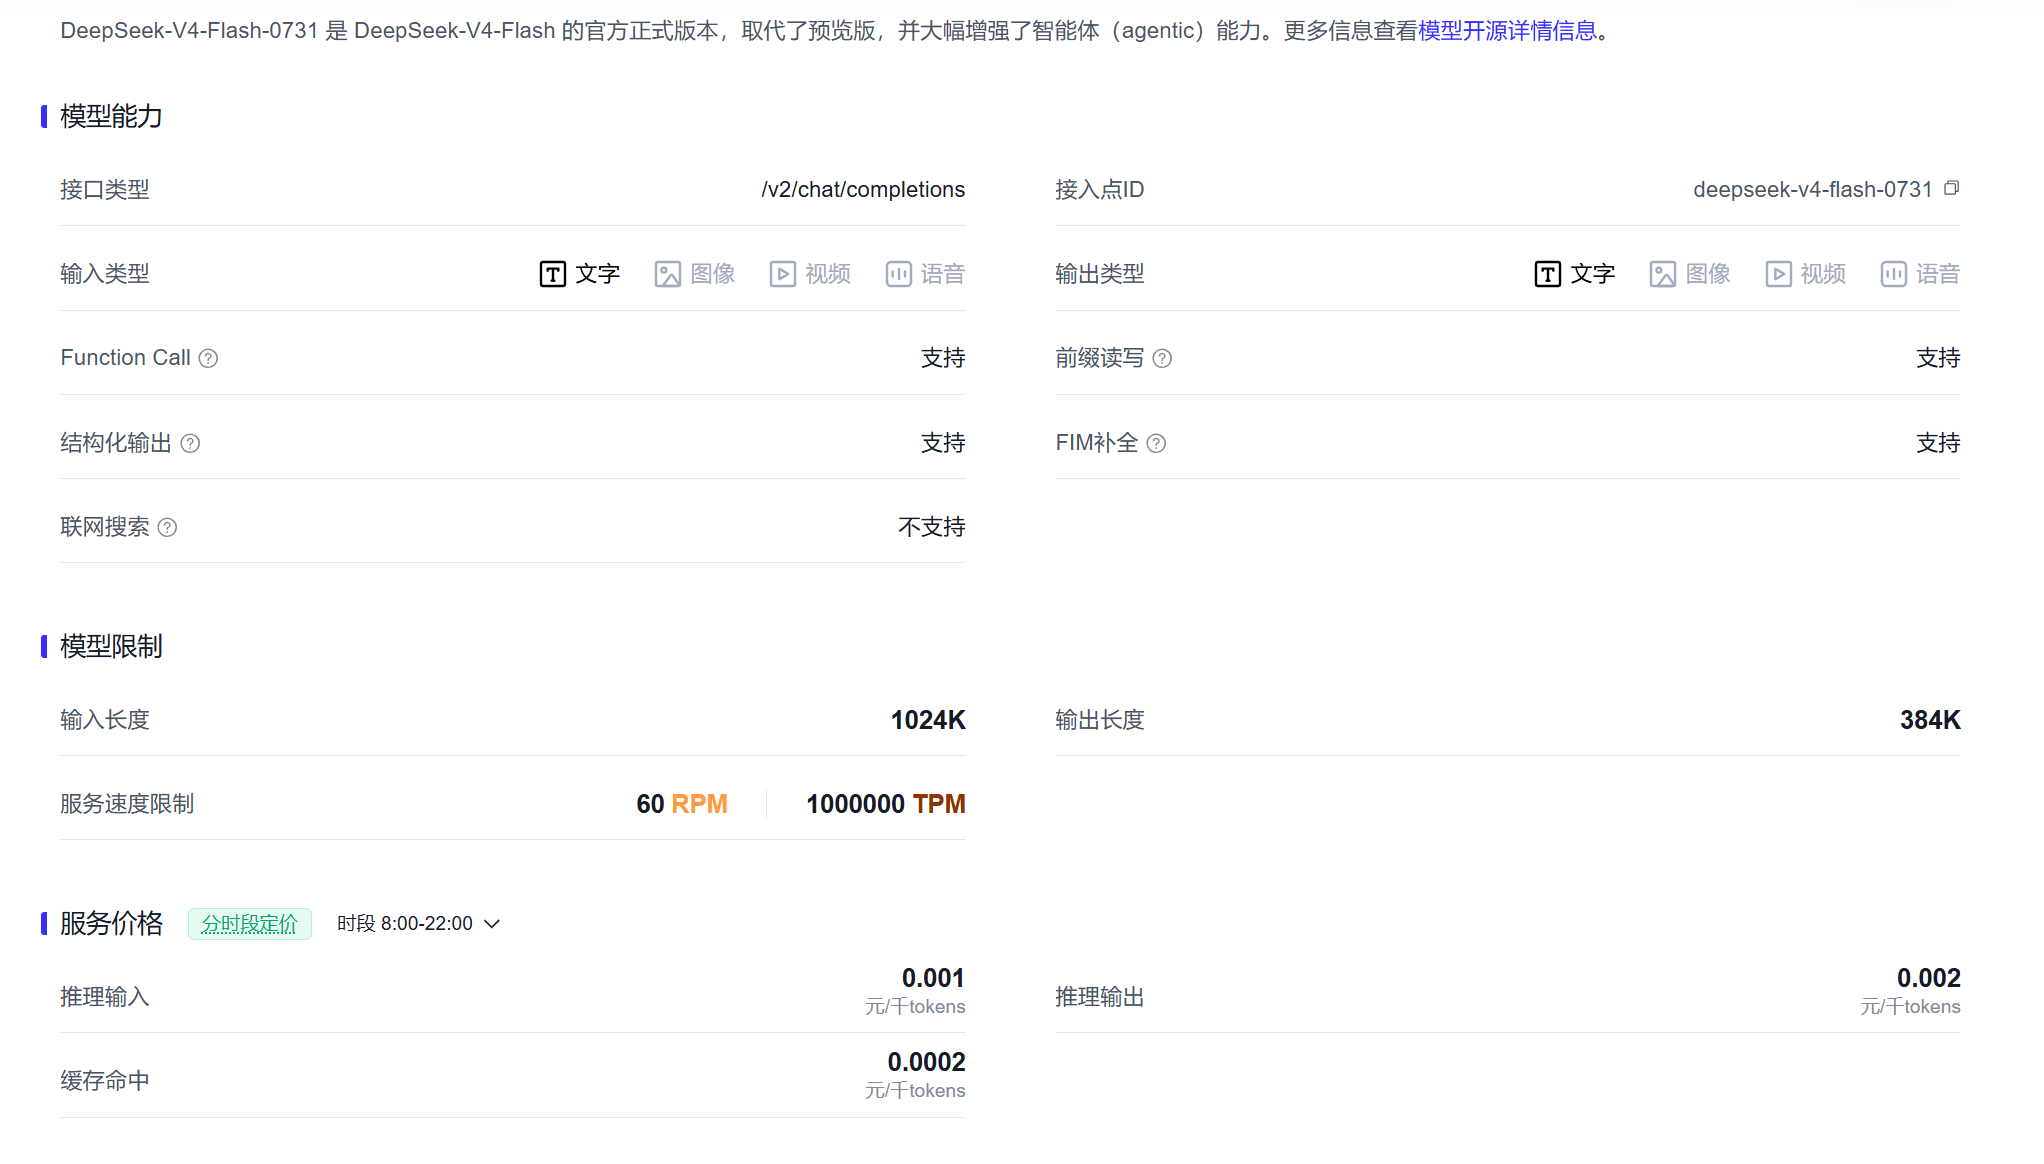Click the 输入长度 label
Viewport: 2044px width, 1164px height.
point(105,720)
